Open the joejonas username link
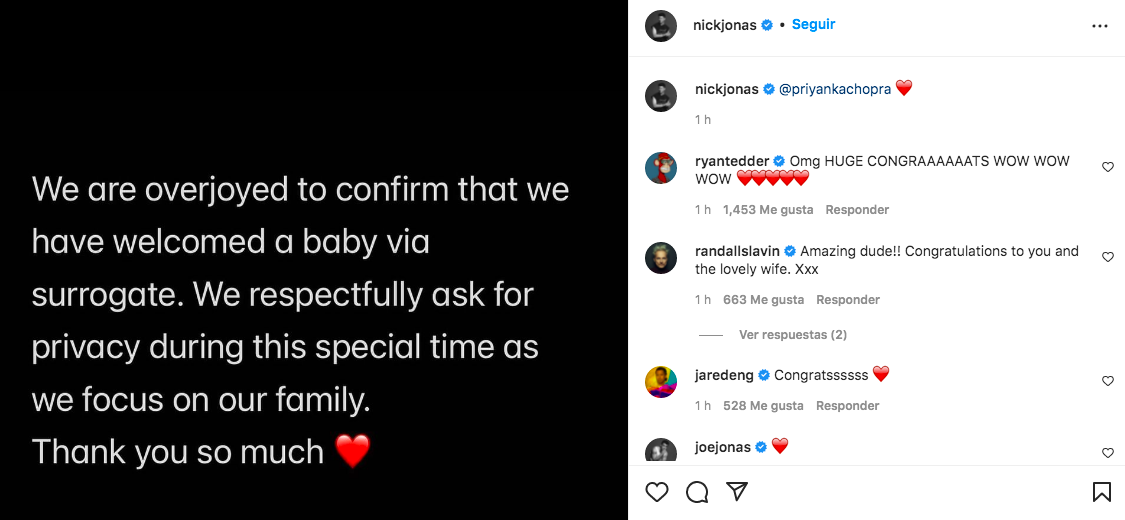 (722, 447)
